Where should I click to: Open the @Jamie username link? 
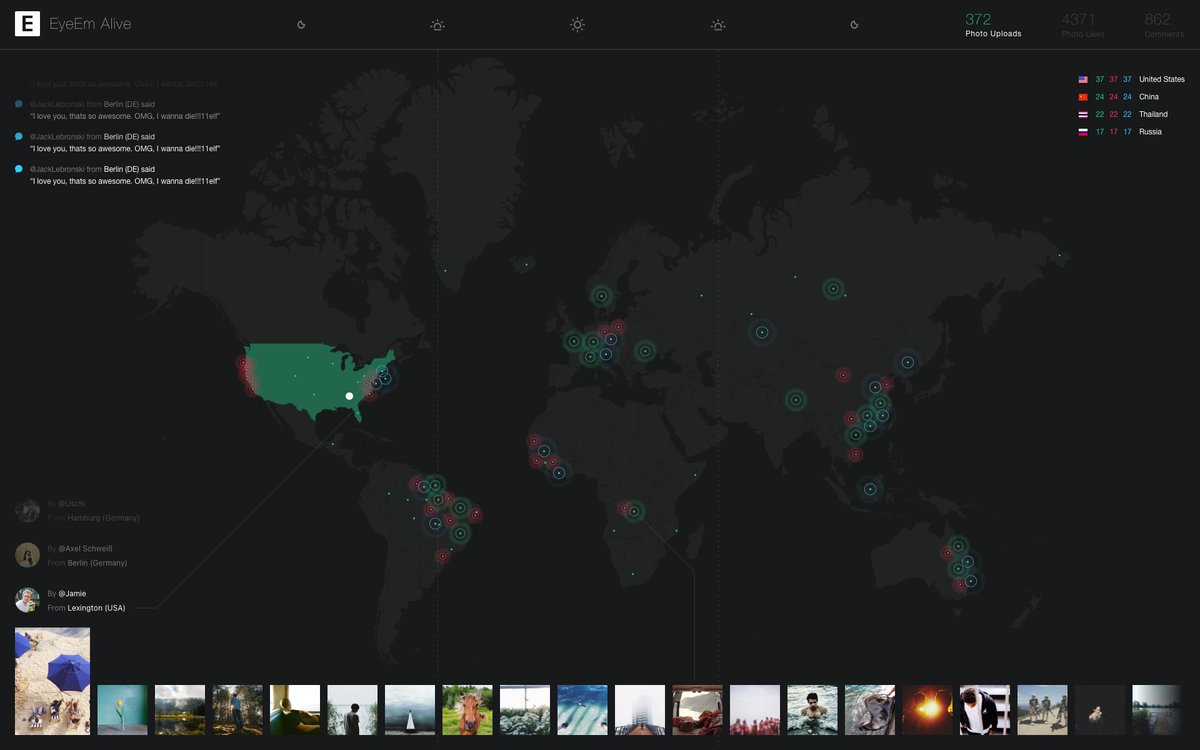coord(72,594)
